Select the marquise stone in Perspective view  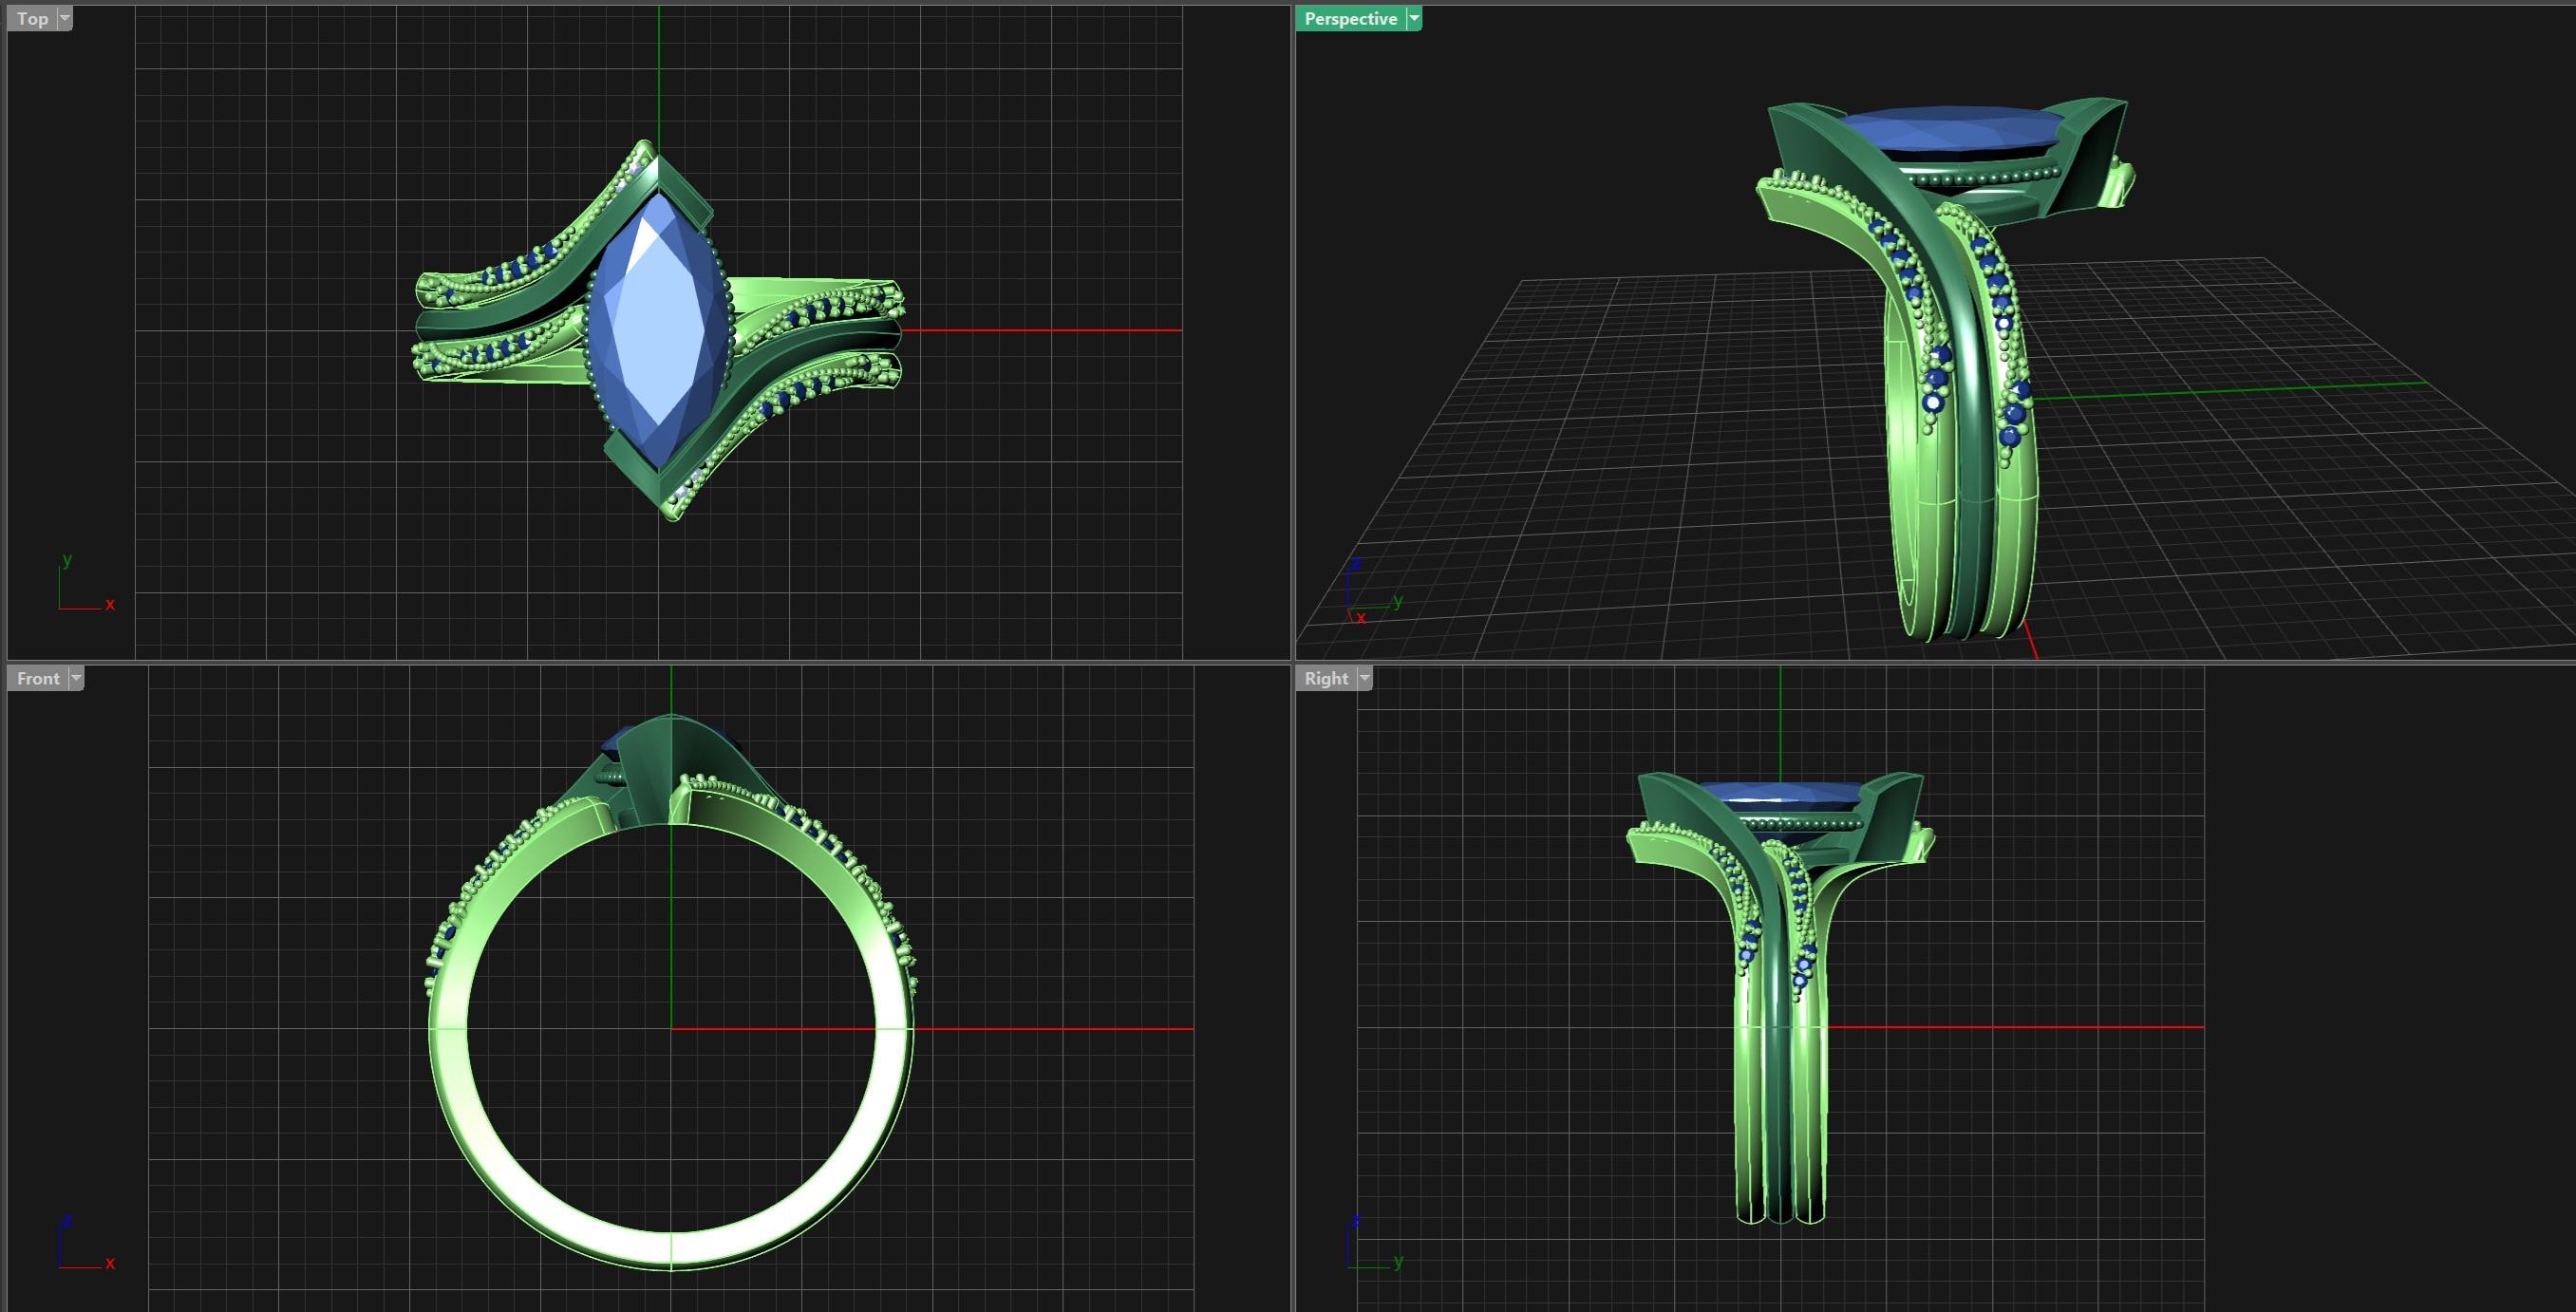pos(1950,128)
